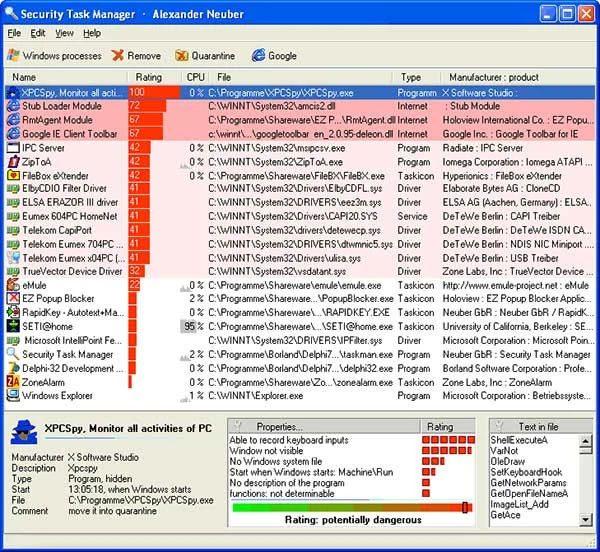
Task: Click the ShellExecuteA text entry
Action: (519, 440)
